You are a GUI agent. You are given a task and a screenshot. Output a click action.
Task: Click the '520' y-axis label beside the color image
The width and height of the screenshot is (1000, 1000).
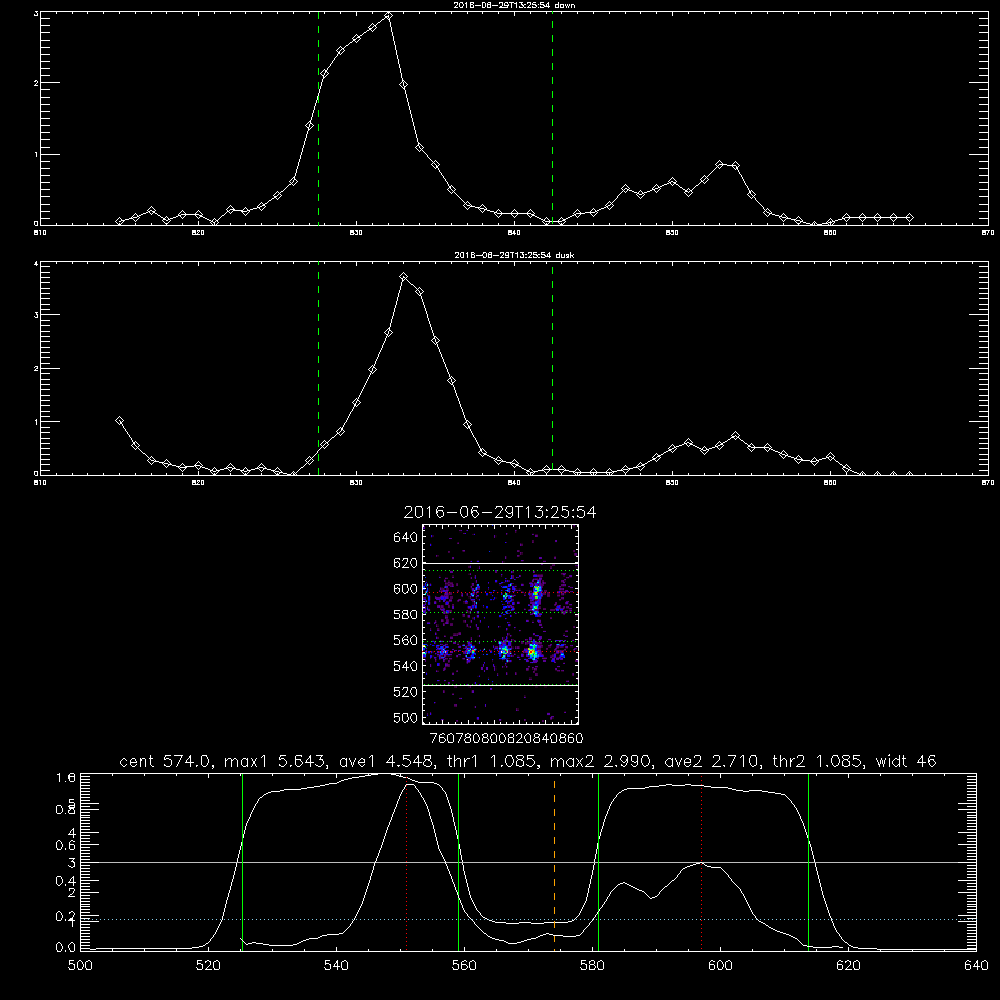coord(406,692)
